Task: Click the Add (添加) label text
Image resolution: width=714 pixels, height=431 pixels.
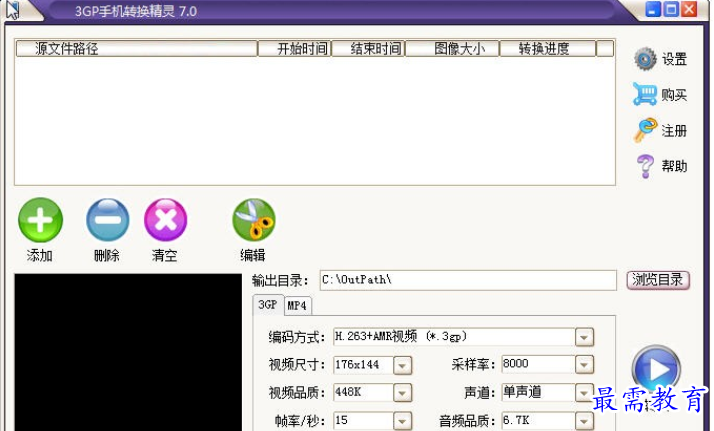Action: (40, 255)
